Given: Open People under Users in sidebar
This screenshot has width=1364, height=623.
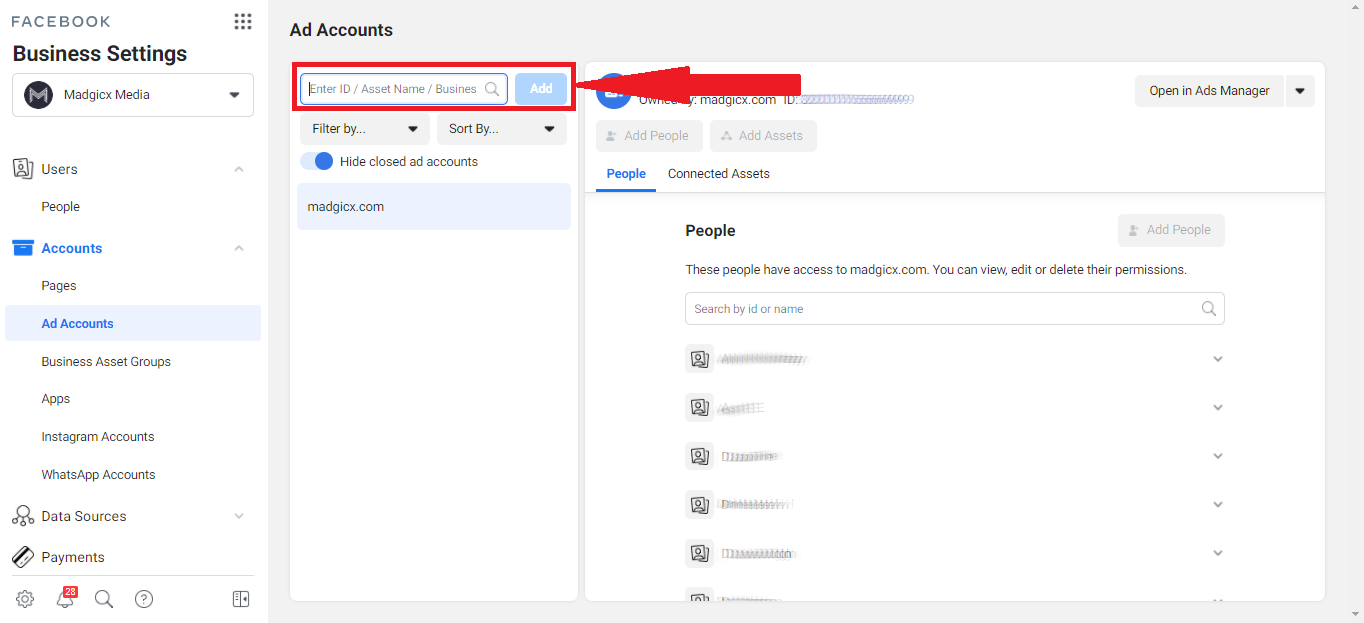Looking at the screenshot, I should click(61, 207).
